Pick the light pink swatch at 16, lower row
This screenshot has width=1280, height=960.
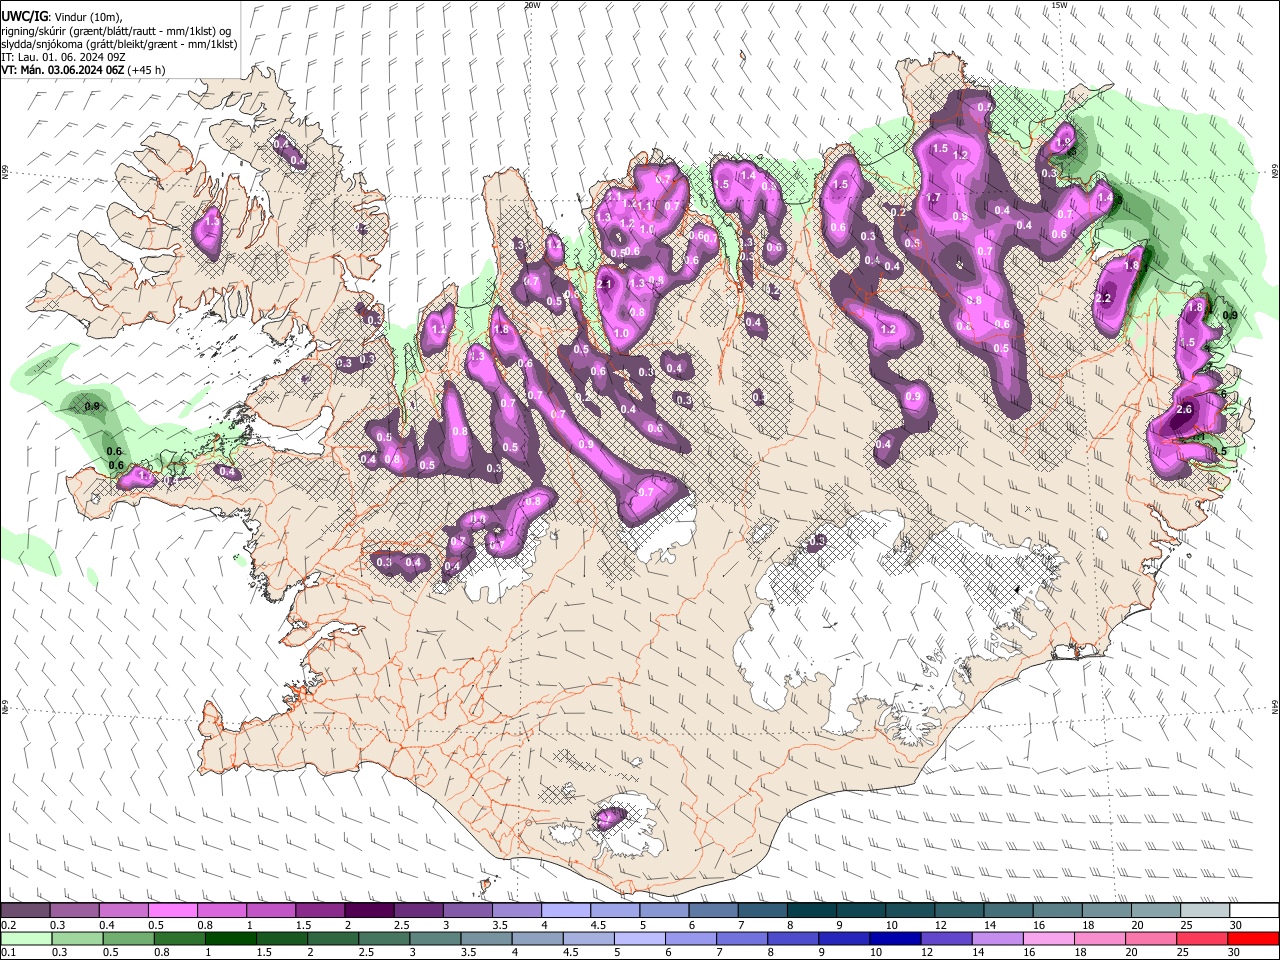pyautogui.click(x=1049, y=938)
